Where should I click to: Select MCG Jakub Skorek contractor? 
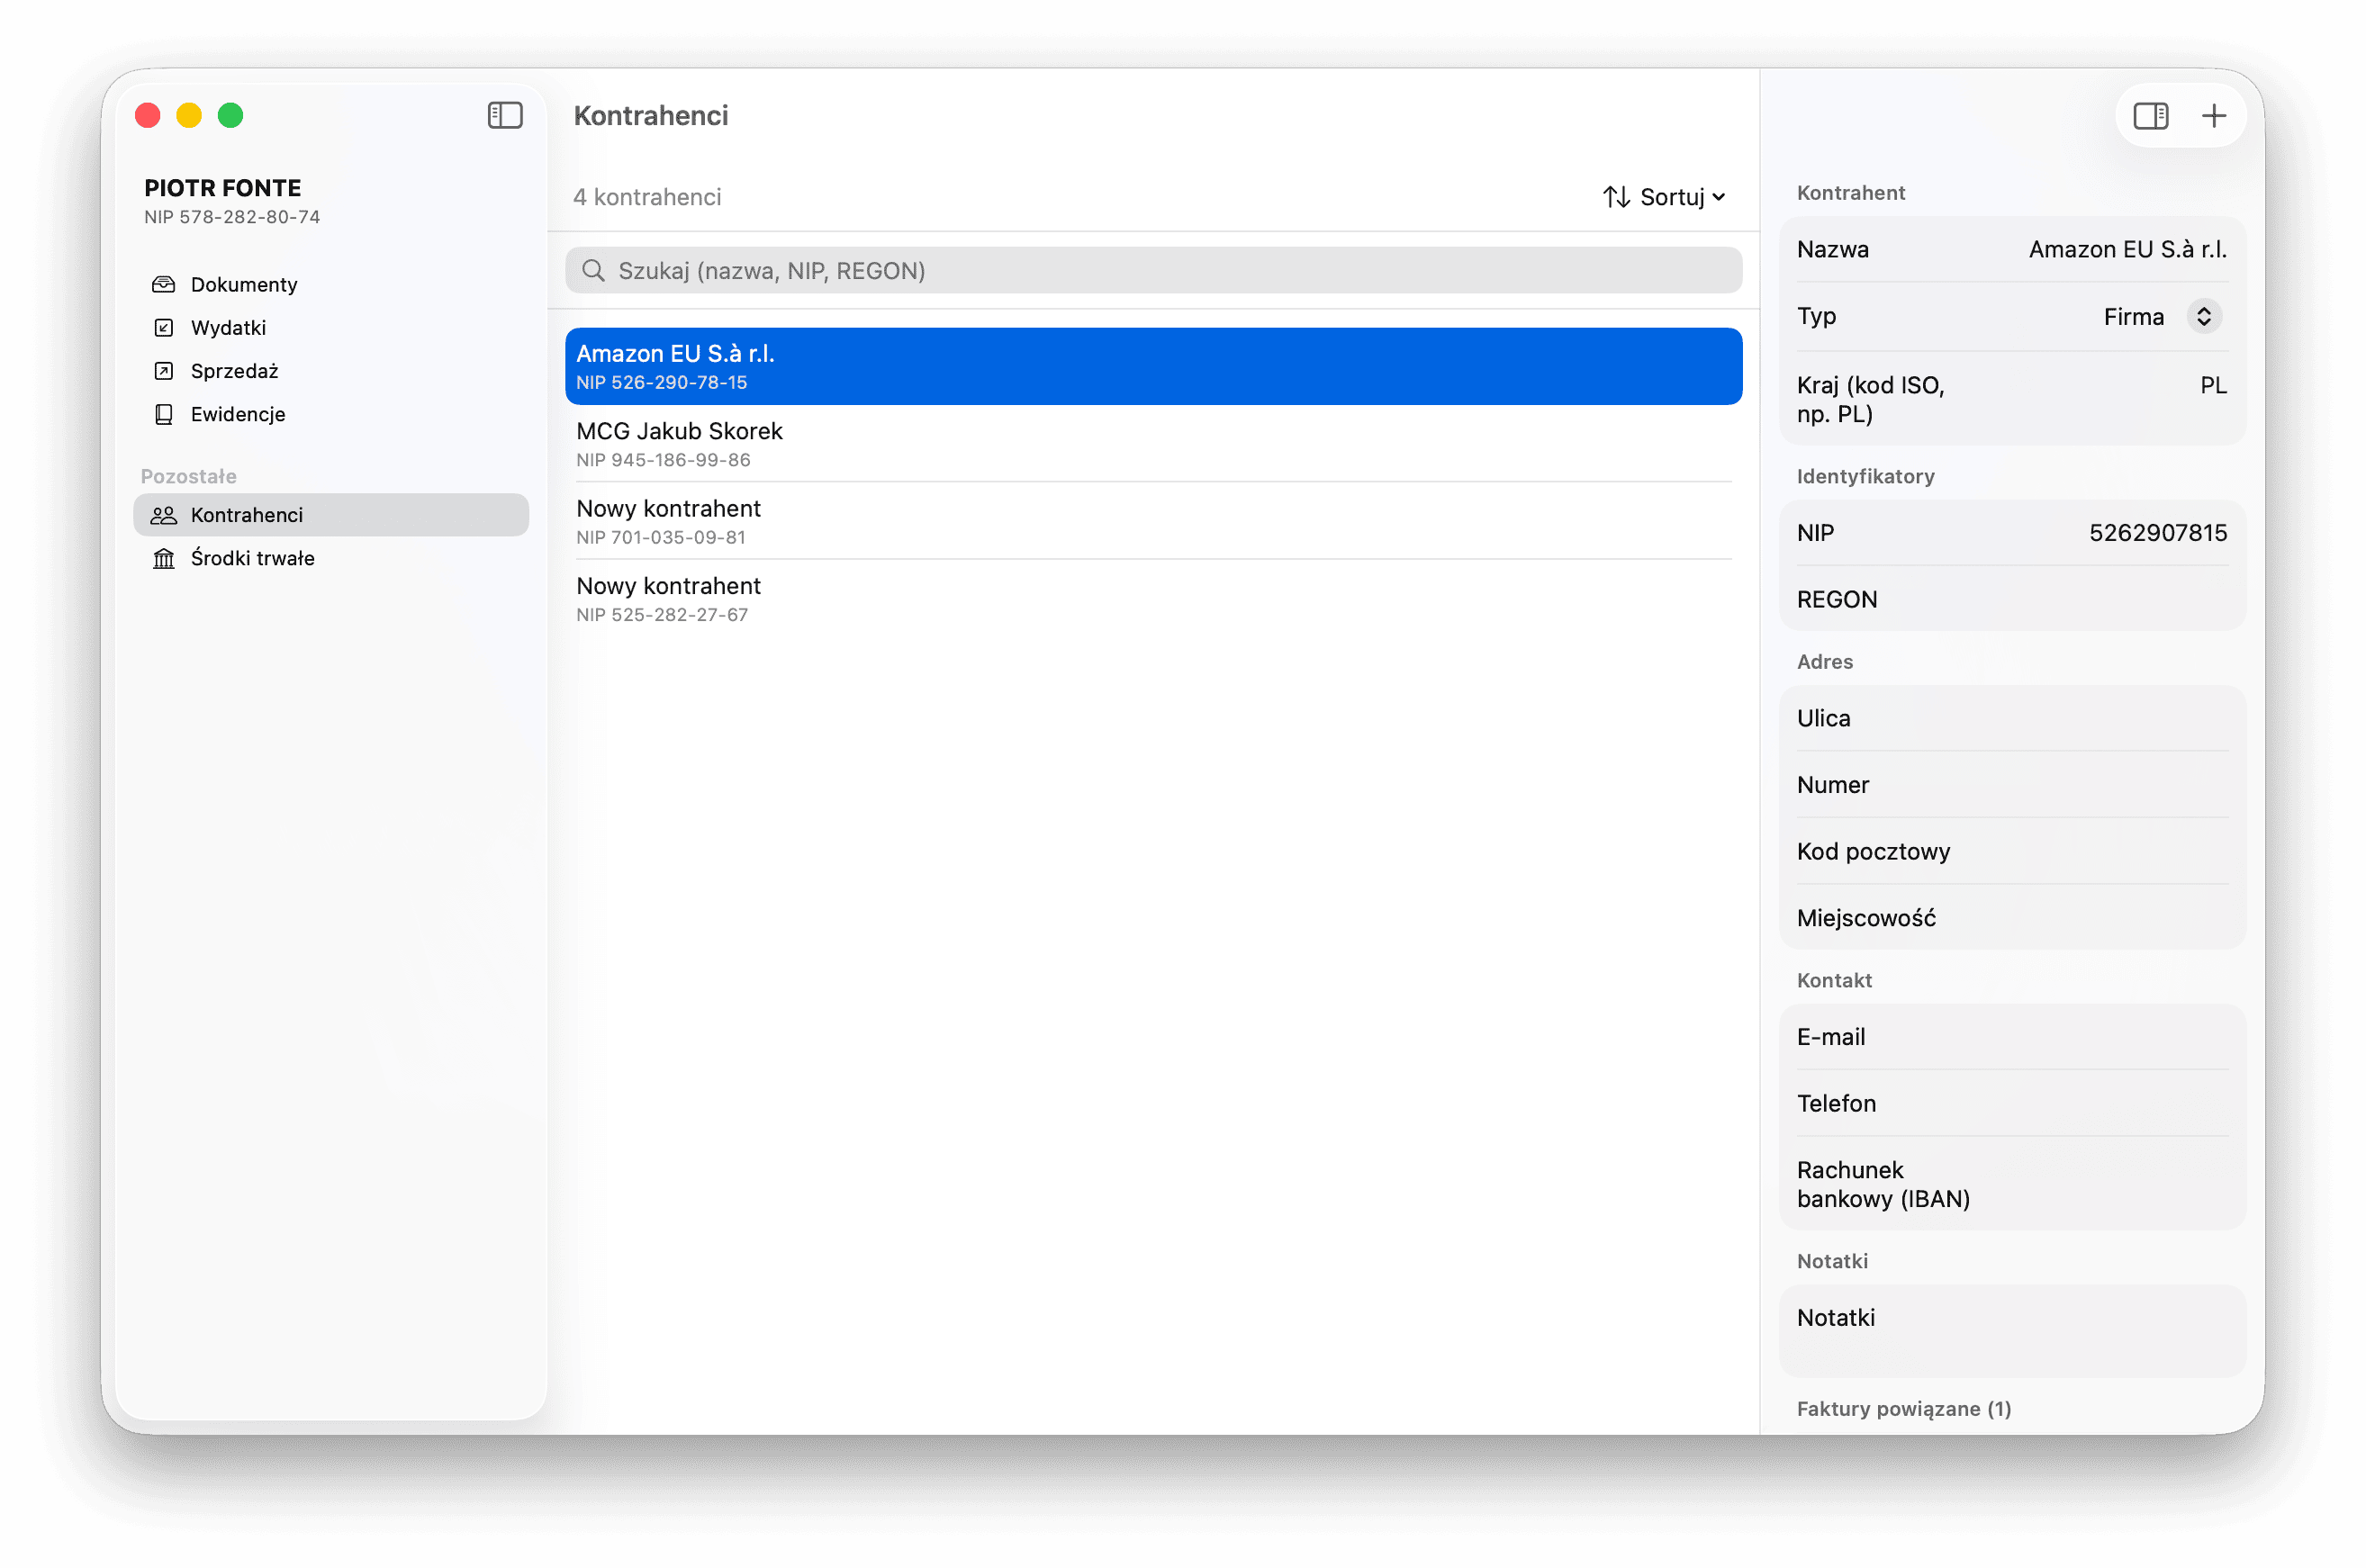tap(1153, 444)
